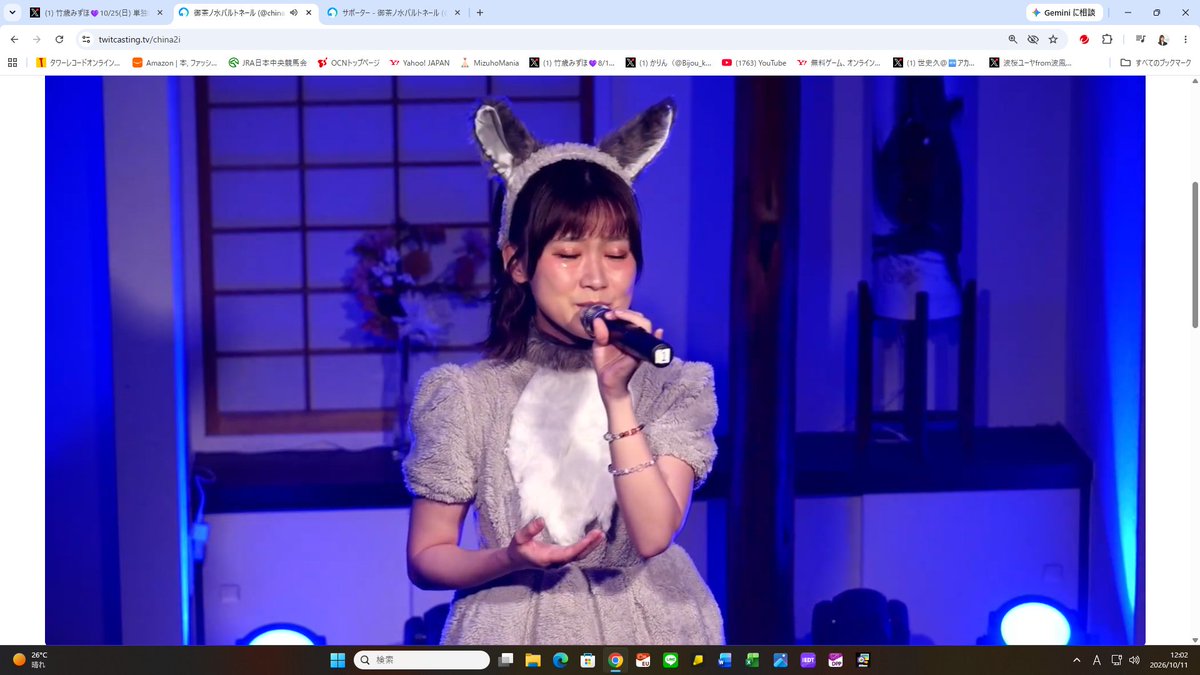This screenshot has height=675, width=1200.
Task: Show hidden system tray icons chevron
Action: coord(1077,660)
